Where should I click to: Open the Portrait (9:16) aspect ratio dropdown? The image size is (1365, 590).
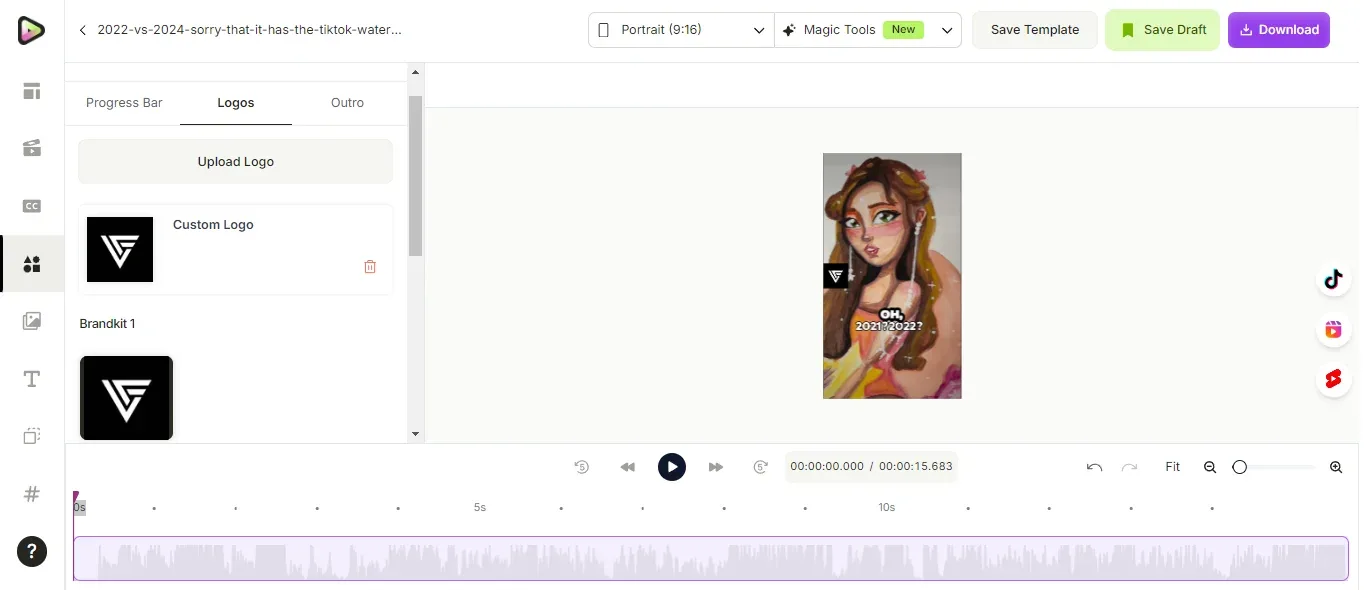tap(681, 30)
